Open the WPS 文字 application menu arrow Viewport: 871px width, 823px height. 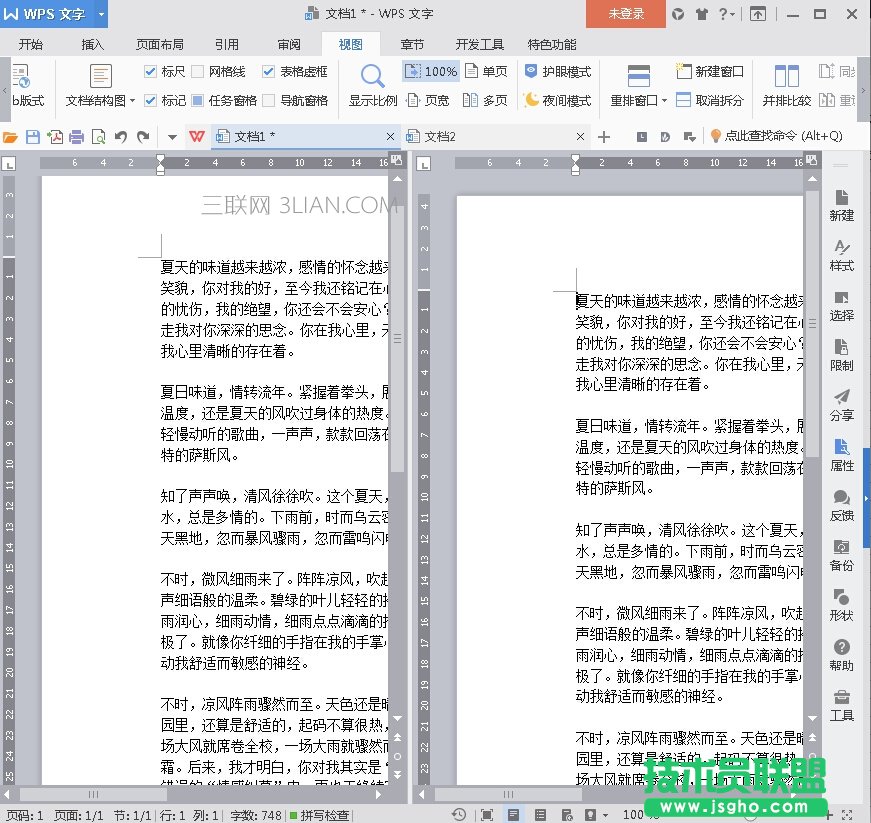(102, 14)
